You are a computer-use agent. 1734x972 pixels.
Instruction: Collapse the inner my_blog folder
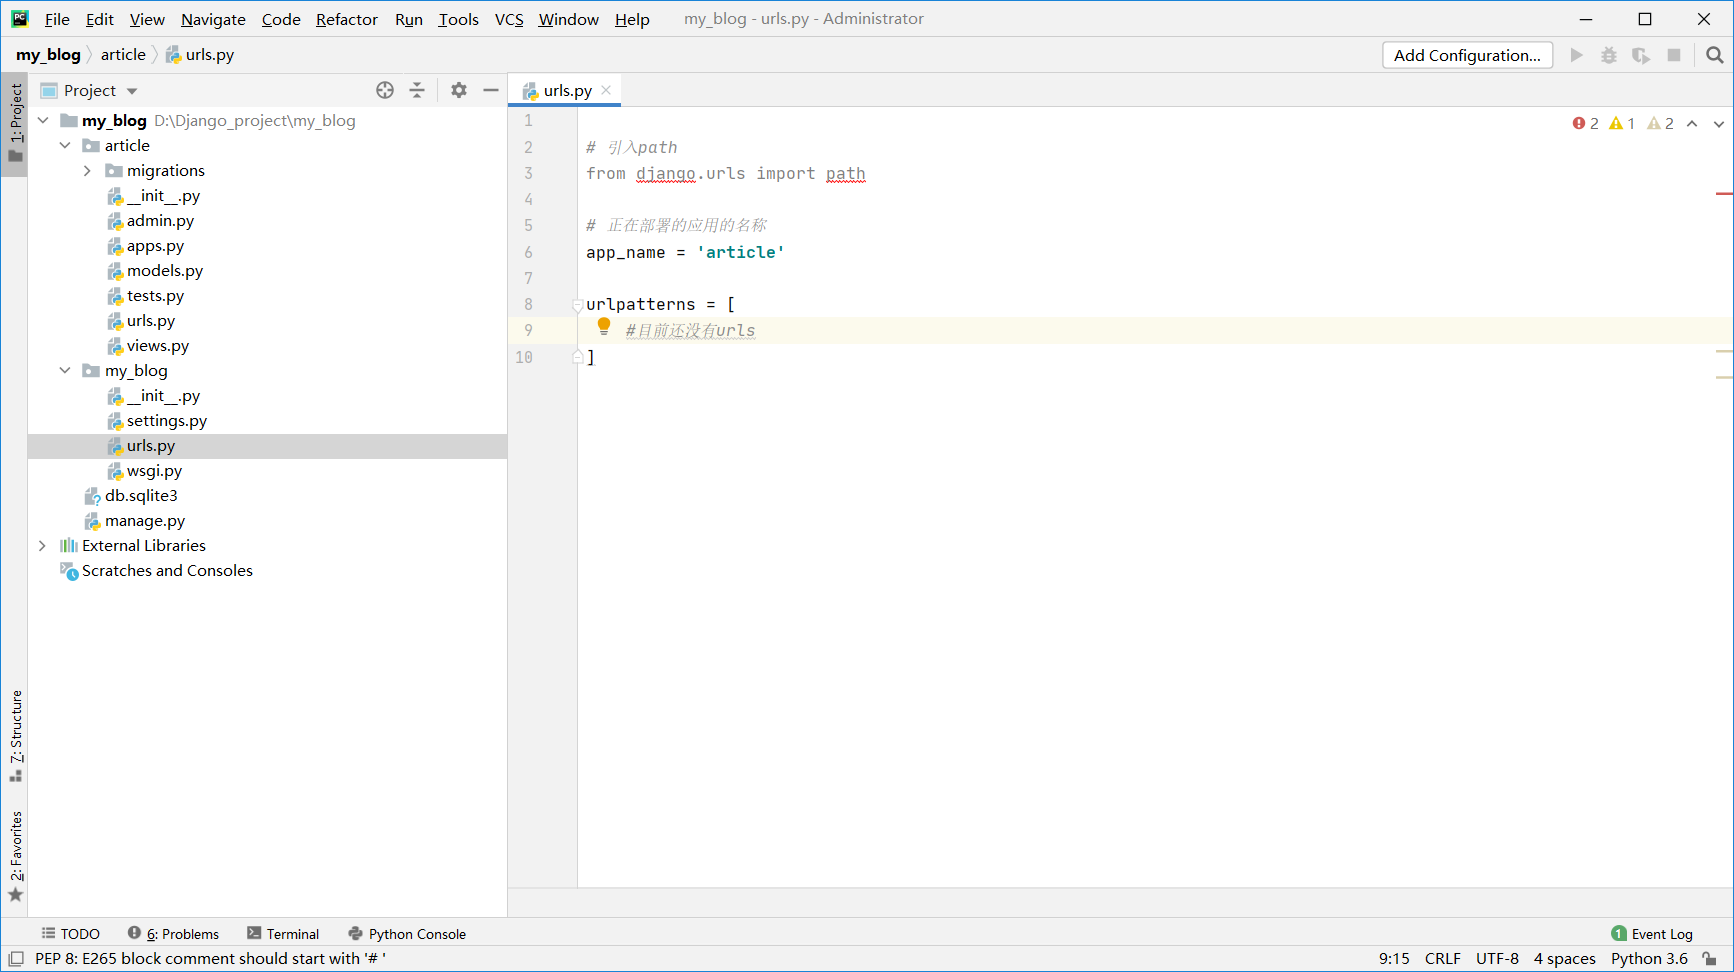(x=65, y=370)
